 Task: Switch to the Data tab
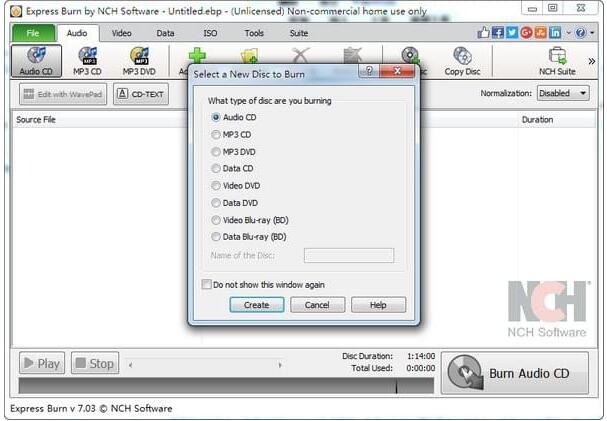pyautogui.click(x=165, y=33)
